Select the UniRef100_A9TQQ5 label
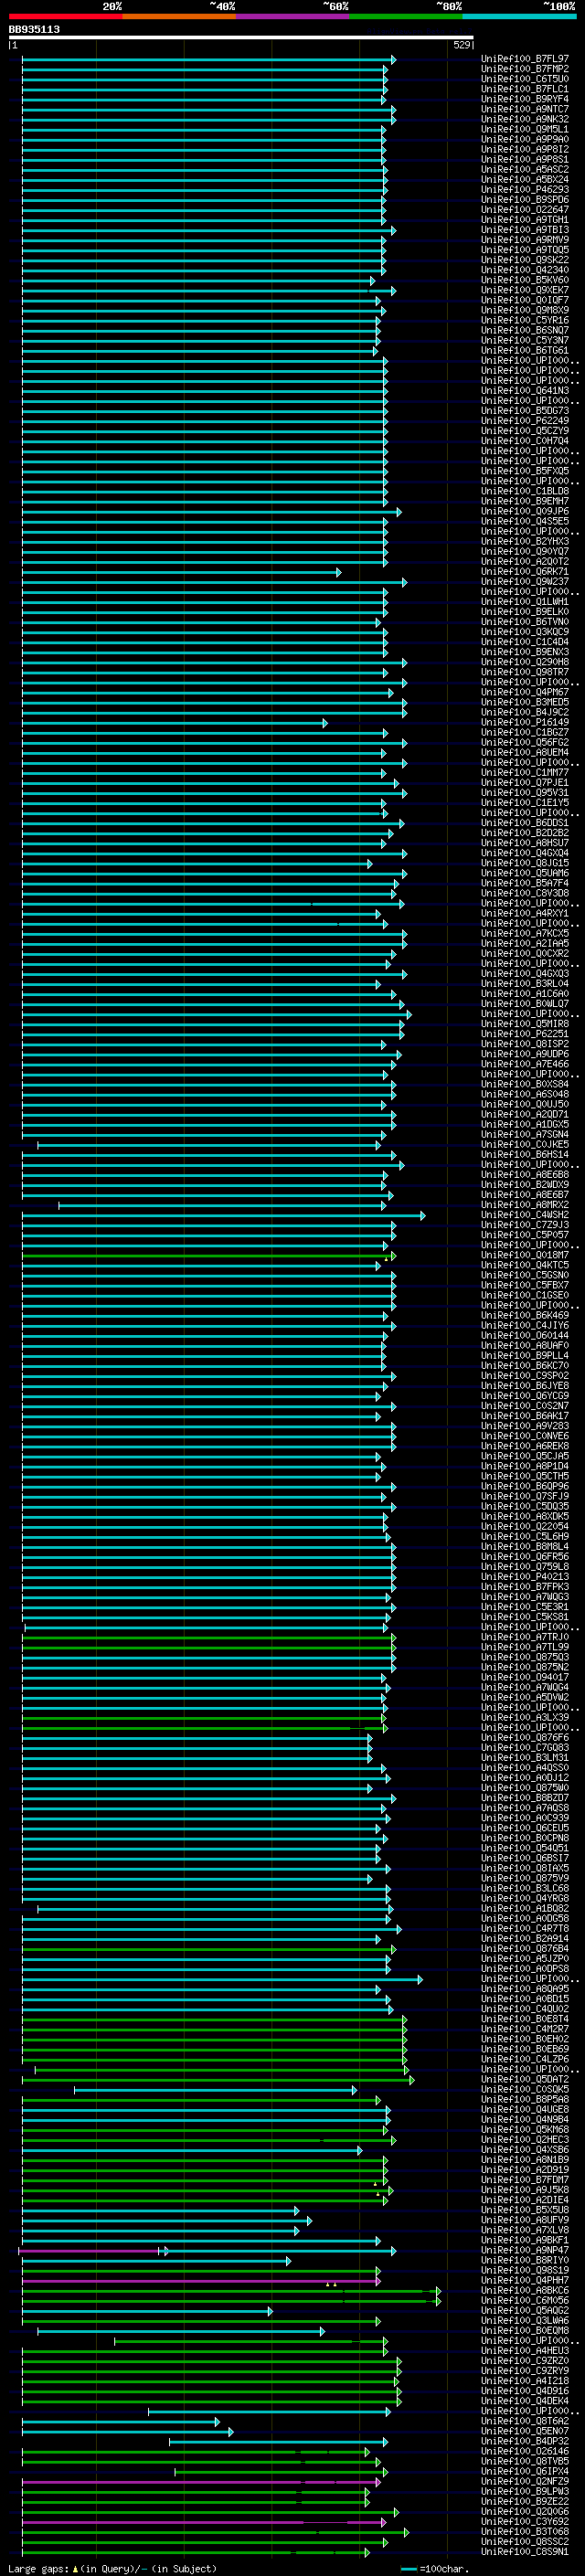Image resolution: width=585 pixels, height=2576 pixels. click(525, 250)
